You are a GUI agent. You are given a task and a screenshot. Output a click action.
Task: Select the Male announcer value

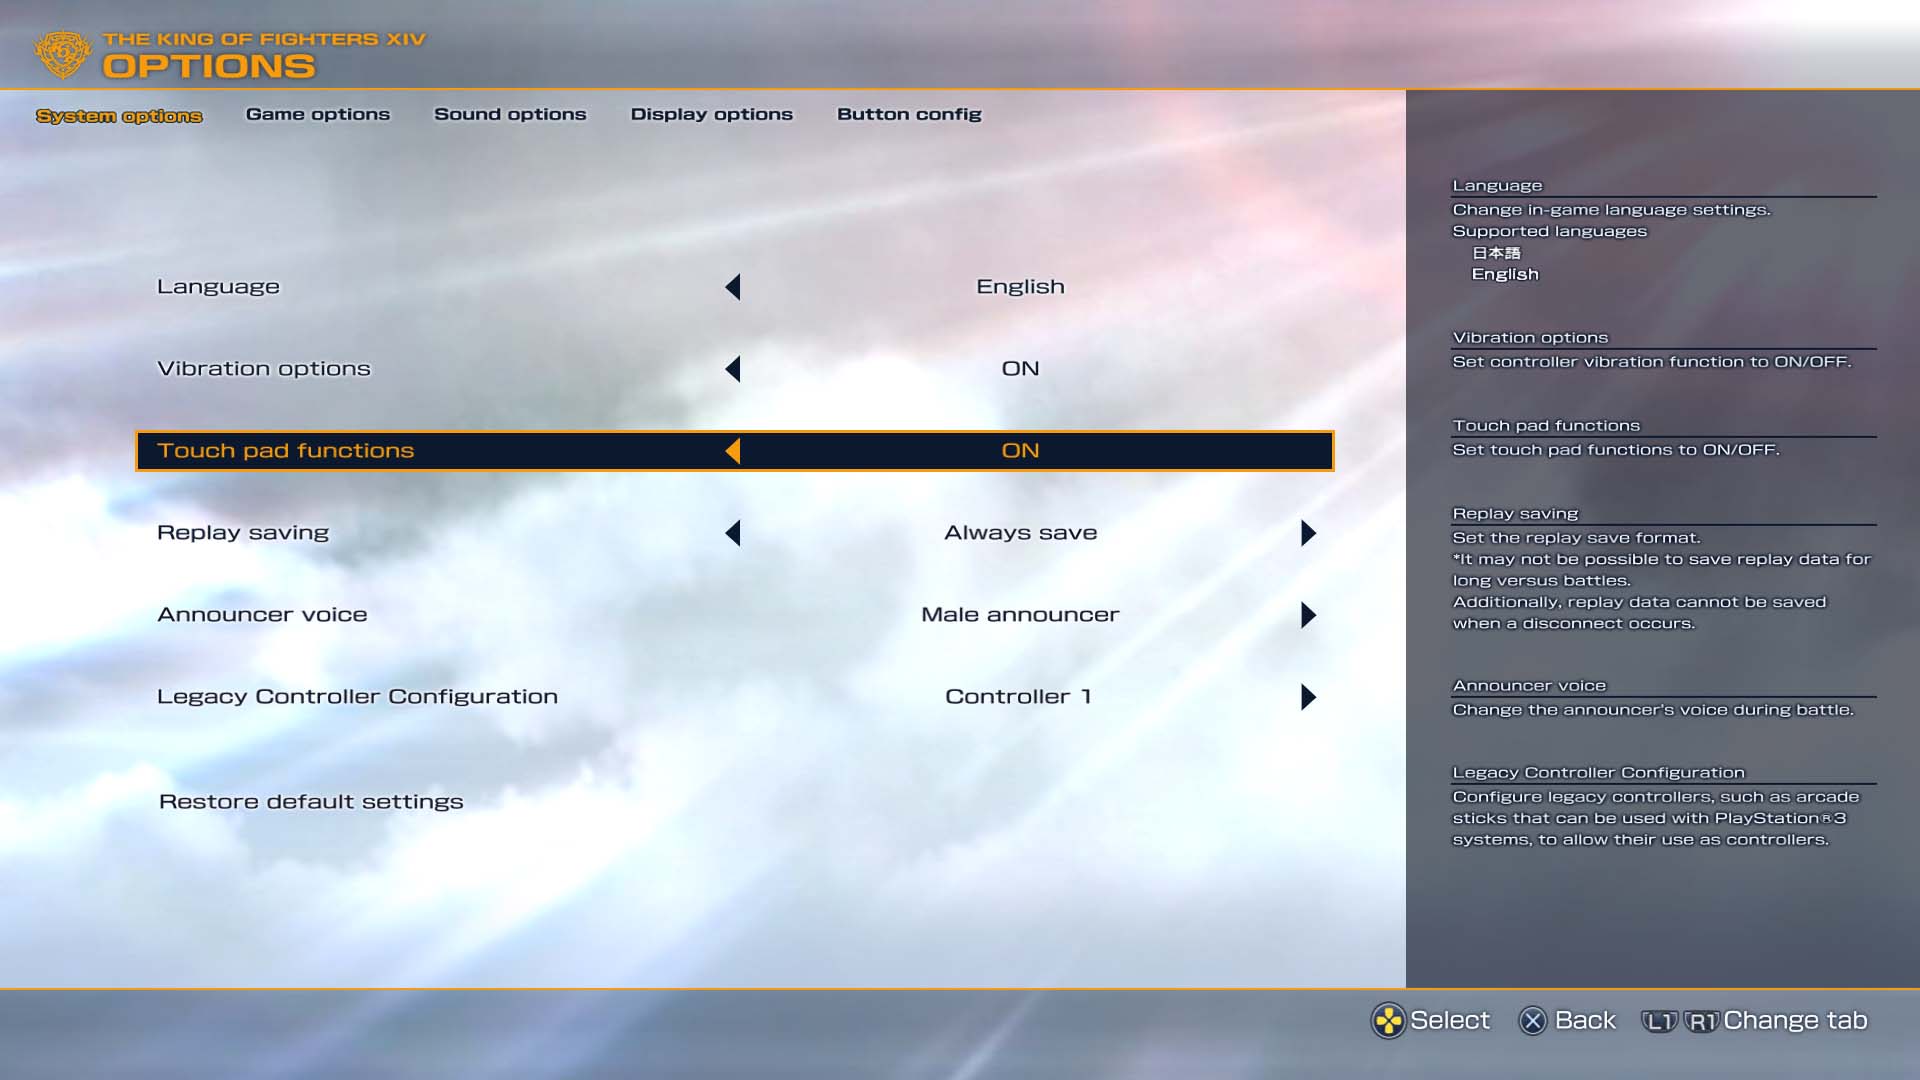(x=1020, y=615)
